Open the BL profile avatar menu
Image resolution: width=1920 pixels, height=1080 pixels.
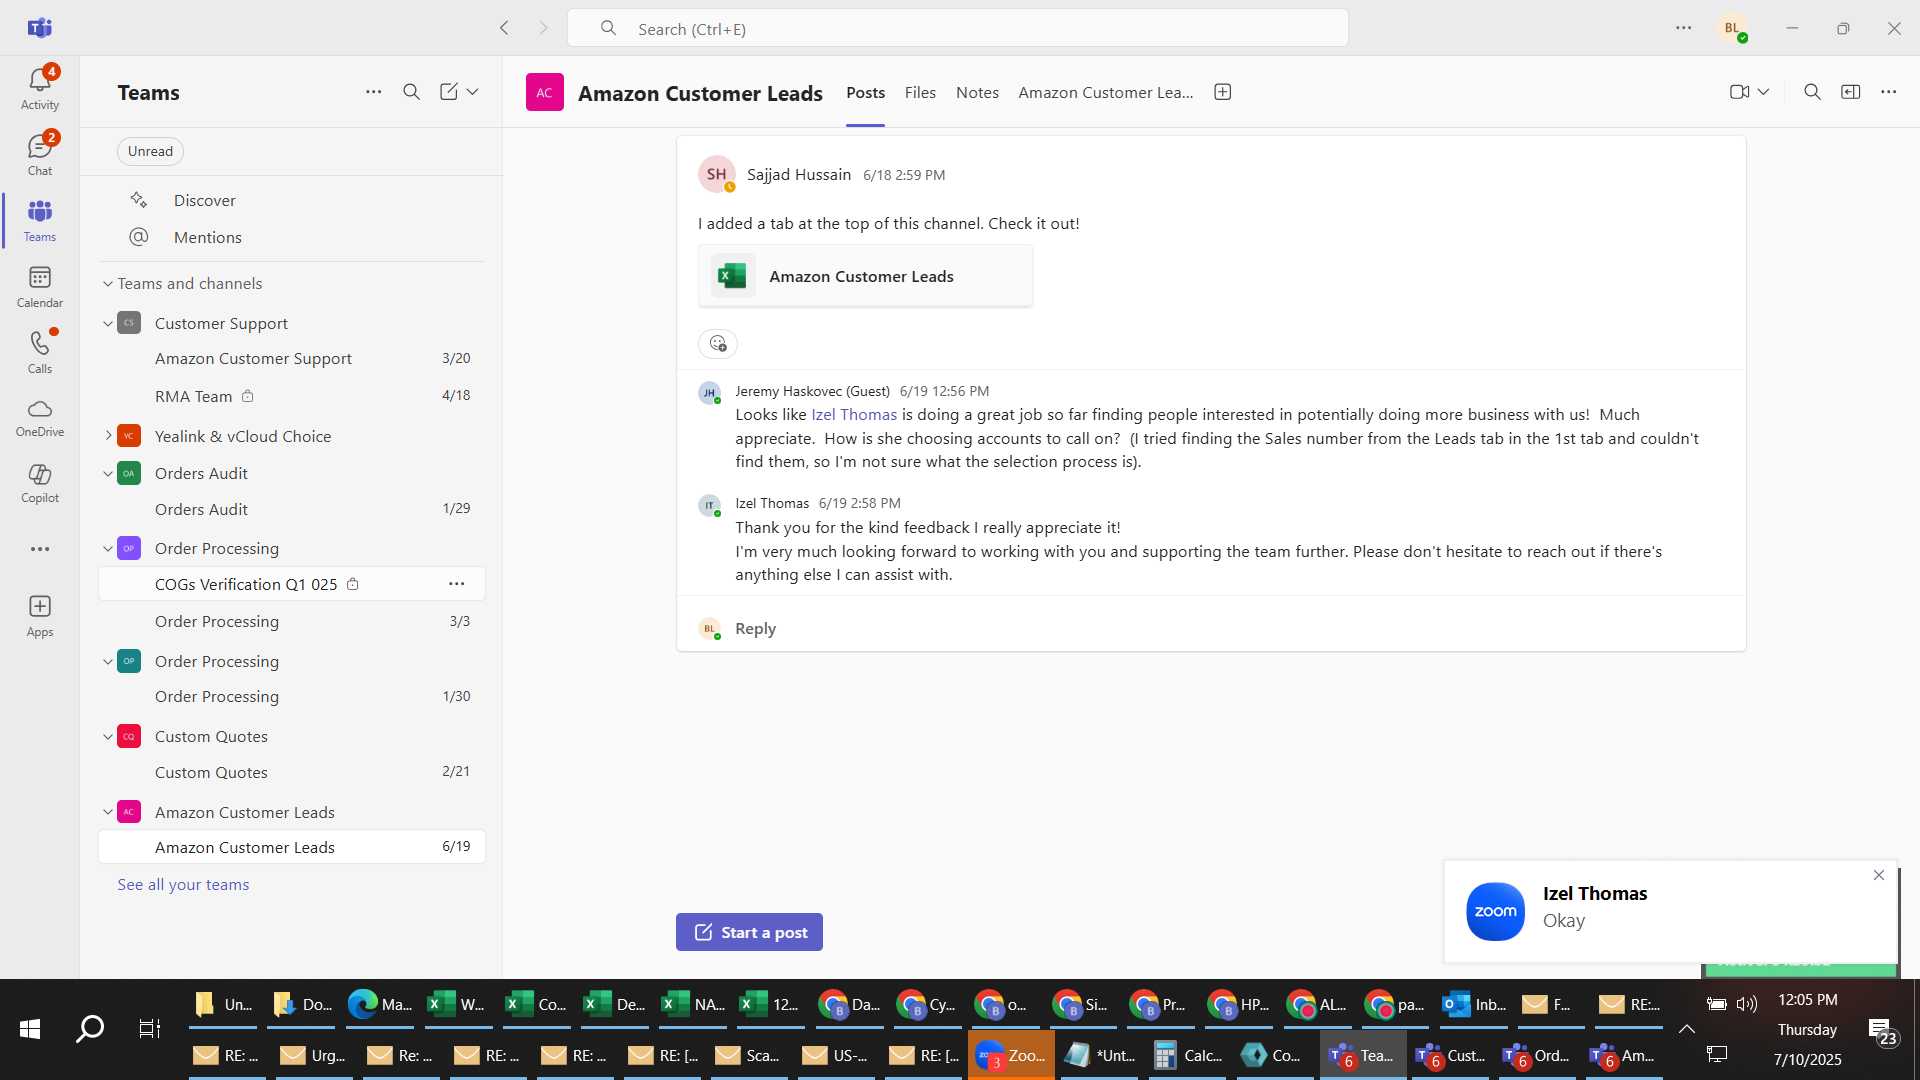(x=1733, y=28)
